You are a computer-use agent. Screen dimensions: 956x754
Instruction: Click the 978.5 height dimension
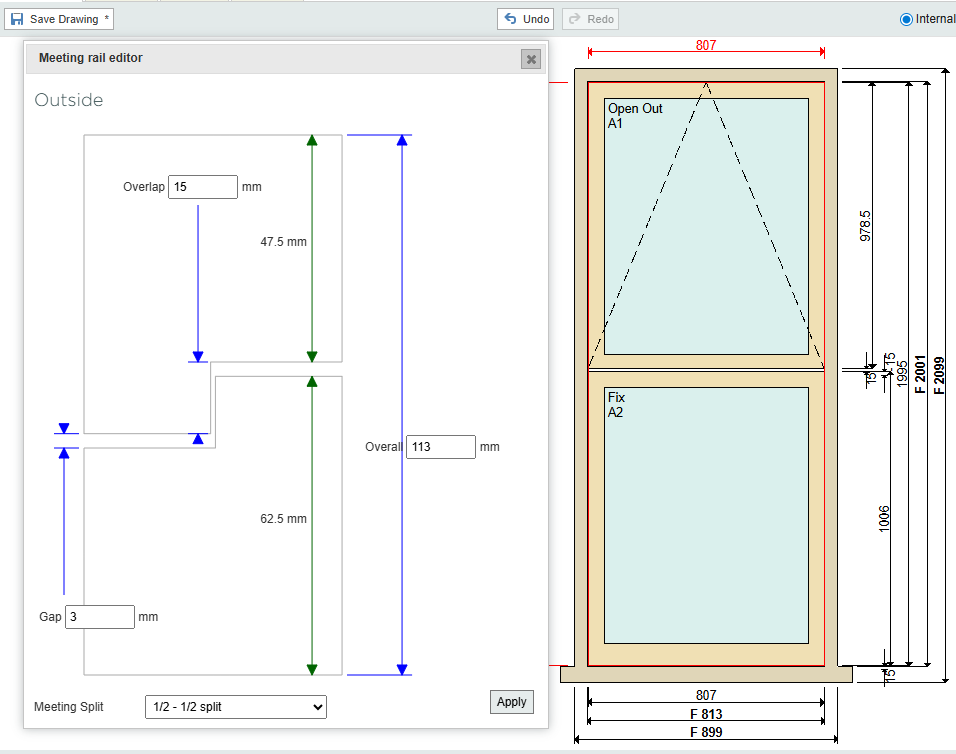click(x=866, y=225)
